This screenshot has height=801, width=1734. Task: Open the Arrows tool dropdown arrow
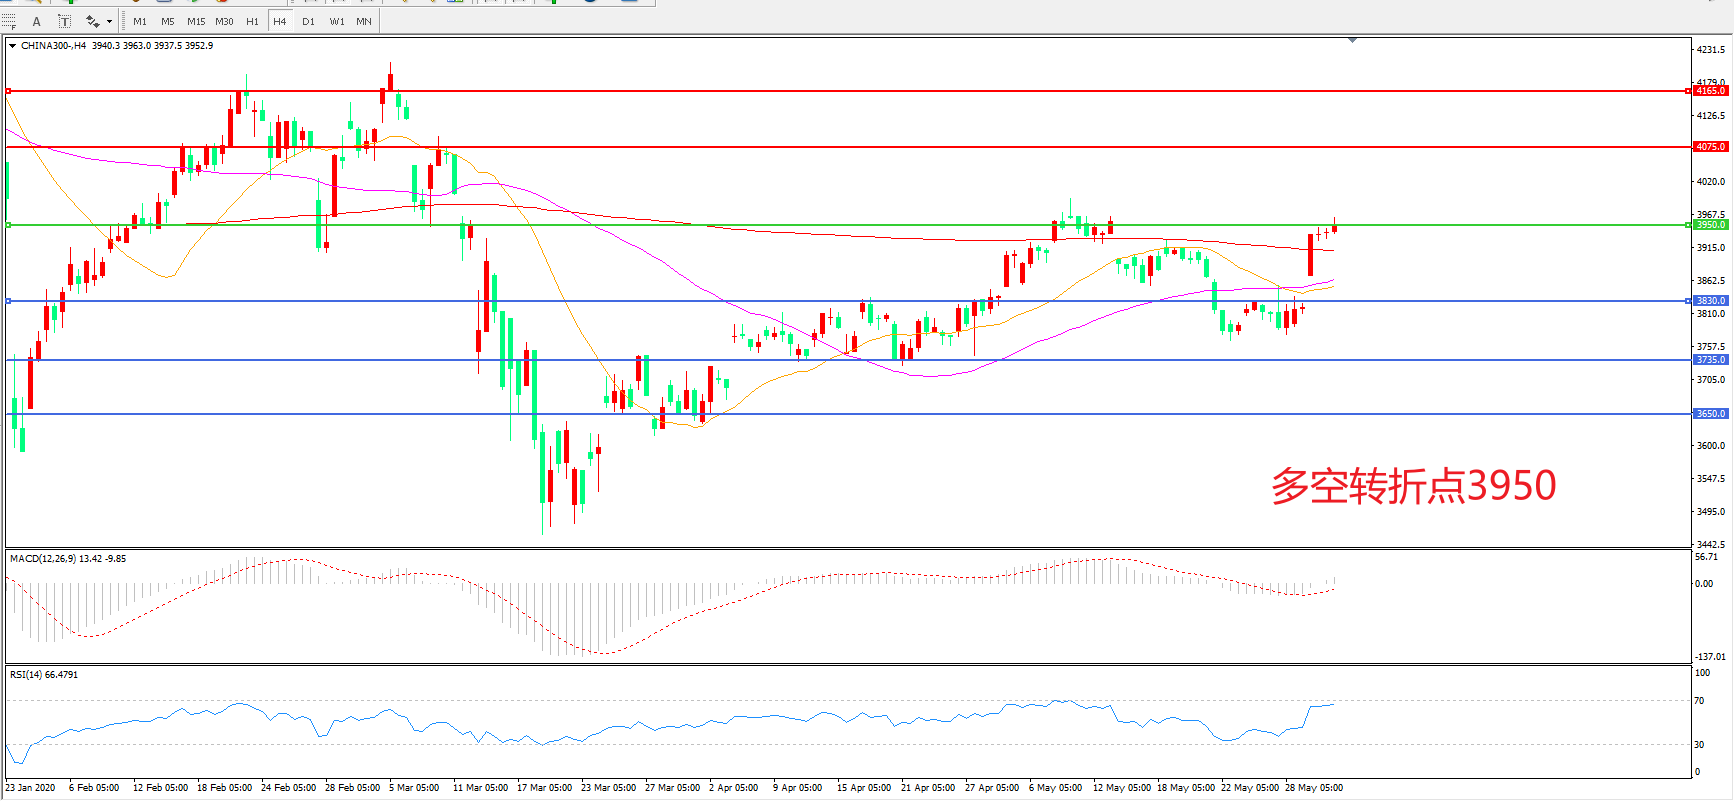tap(109, 21)
